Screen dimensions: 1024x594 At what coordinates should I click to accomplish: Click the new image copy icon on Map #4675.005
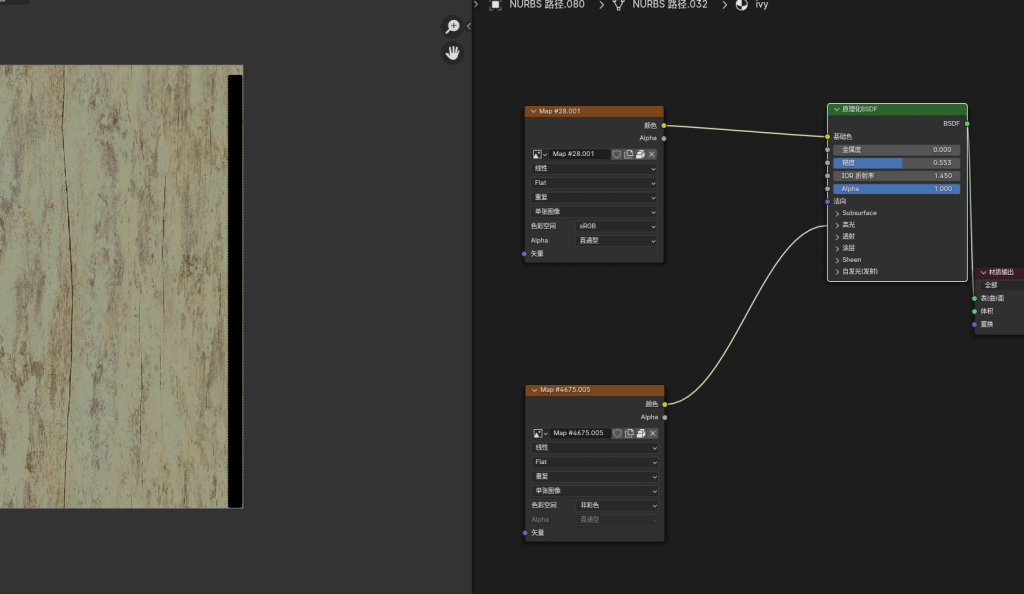[629, 433]
